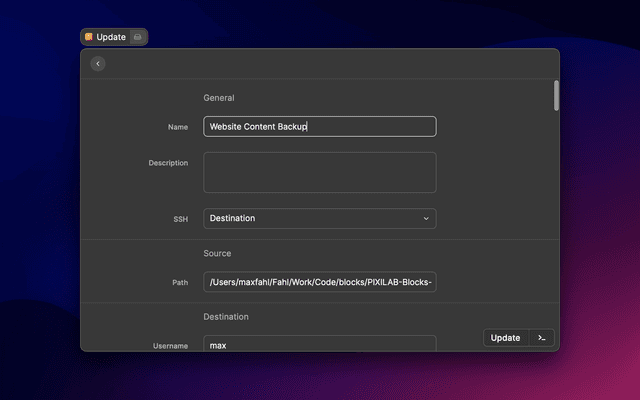Click the orange app icon beside Update title

89,37
